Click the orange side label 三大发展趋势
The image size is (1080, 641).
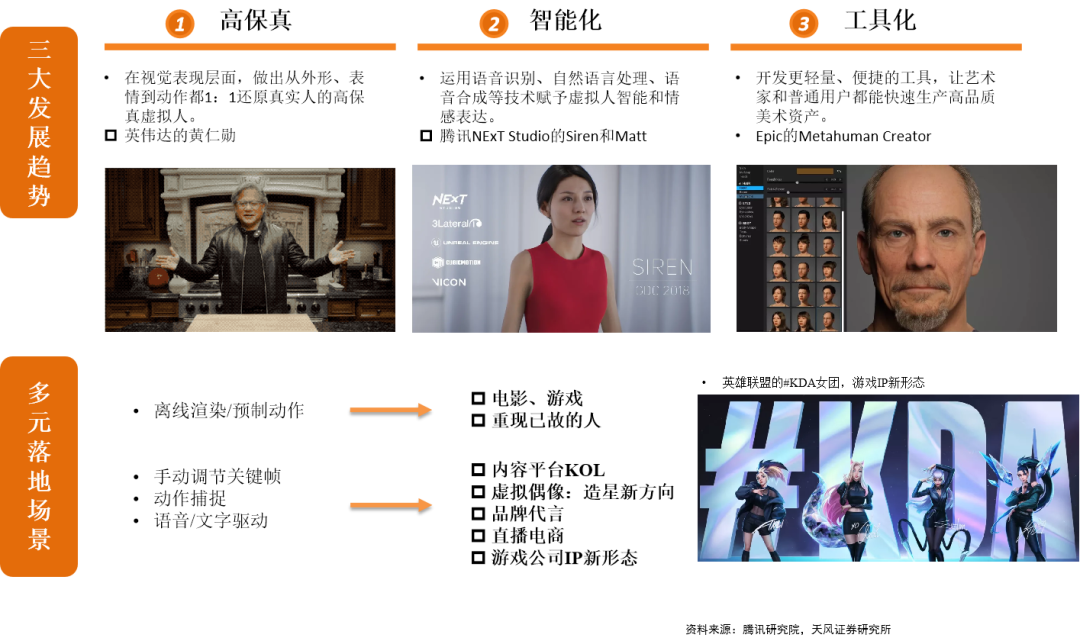[39, 123]
